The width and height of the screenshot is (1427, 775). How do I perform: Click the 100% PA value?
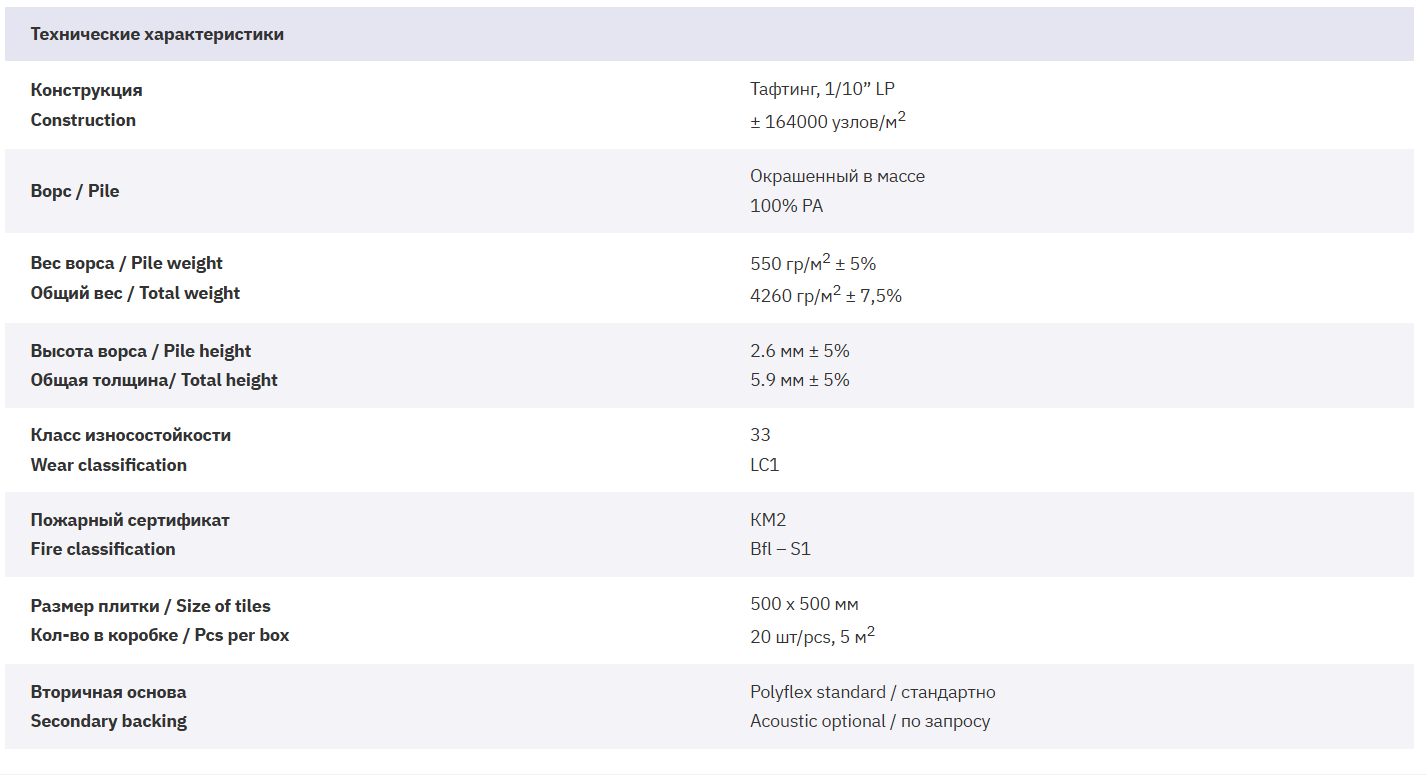tap(787, 206)
